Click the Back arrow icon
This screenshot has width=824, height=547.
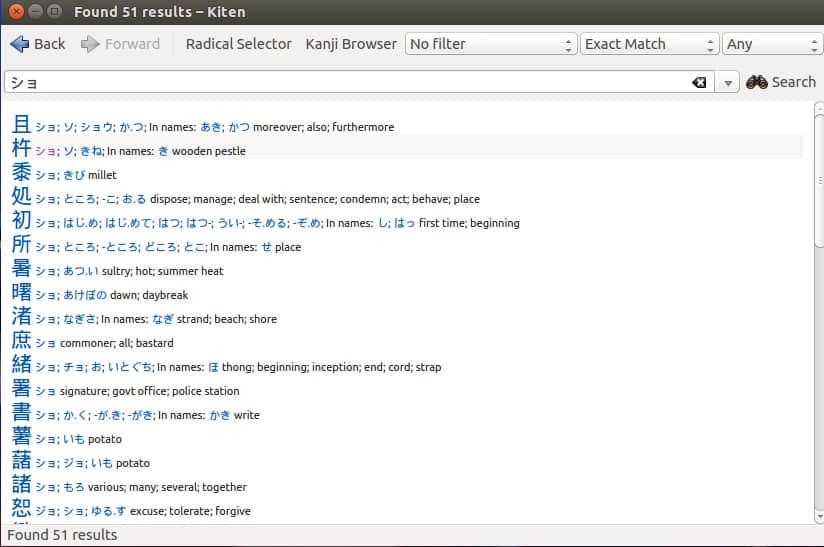coord(19,44)
